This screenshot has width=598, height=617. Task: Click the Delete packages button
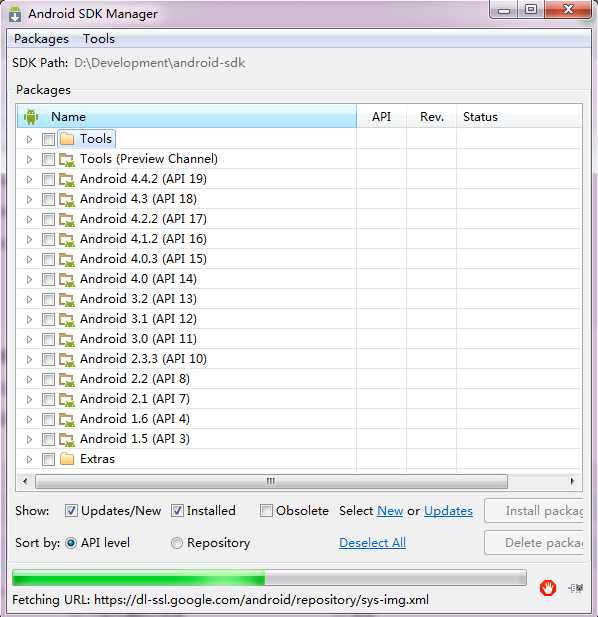pyautogui.click(x=534, y=543)
